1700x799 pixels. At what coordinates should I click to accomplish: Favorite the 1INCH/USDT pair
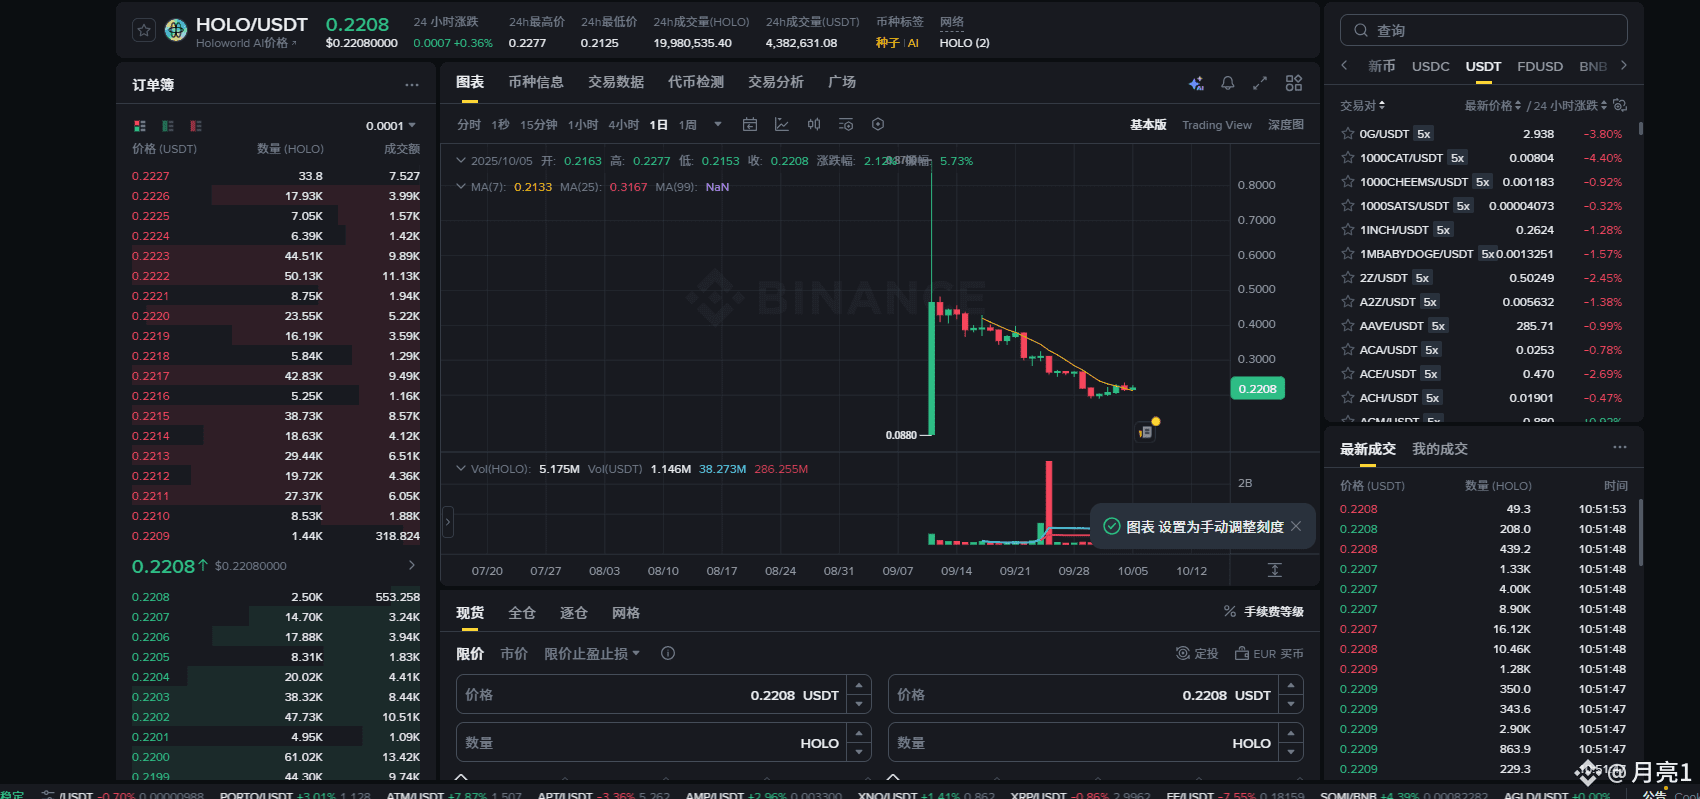coord(1348,230)
